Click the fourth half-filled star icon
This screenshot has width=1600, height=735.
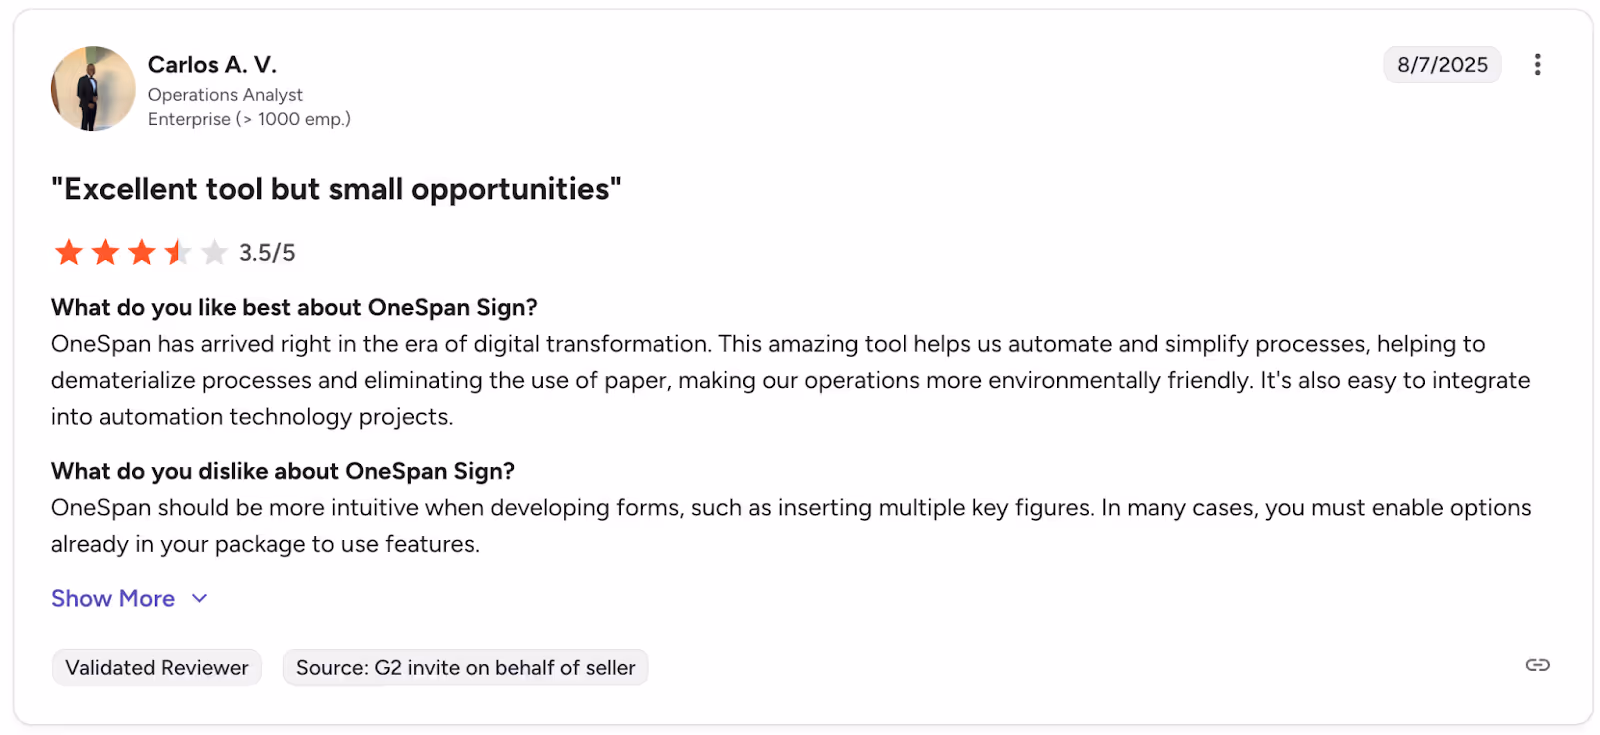(178, 252)
